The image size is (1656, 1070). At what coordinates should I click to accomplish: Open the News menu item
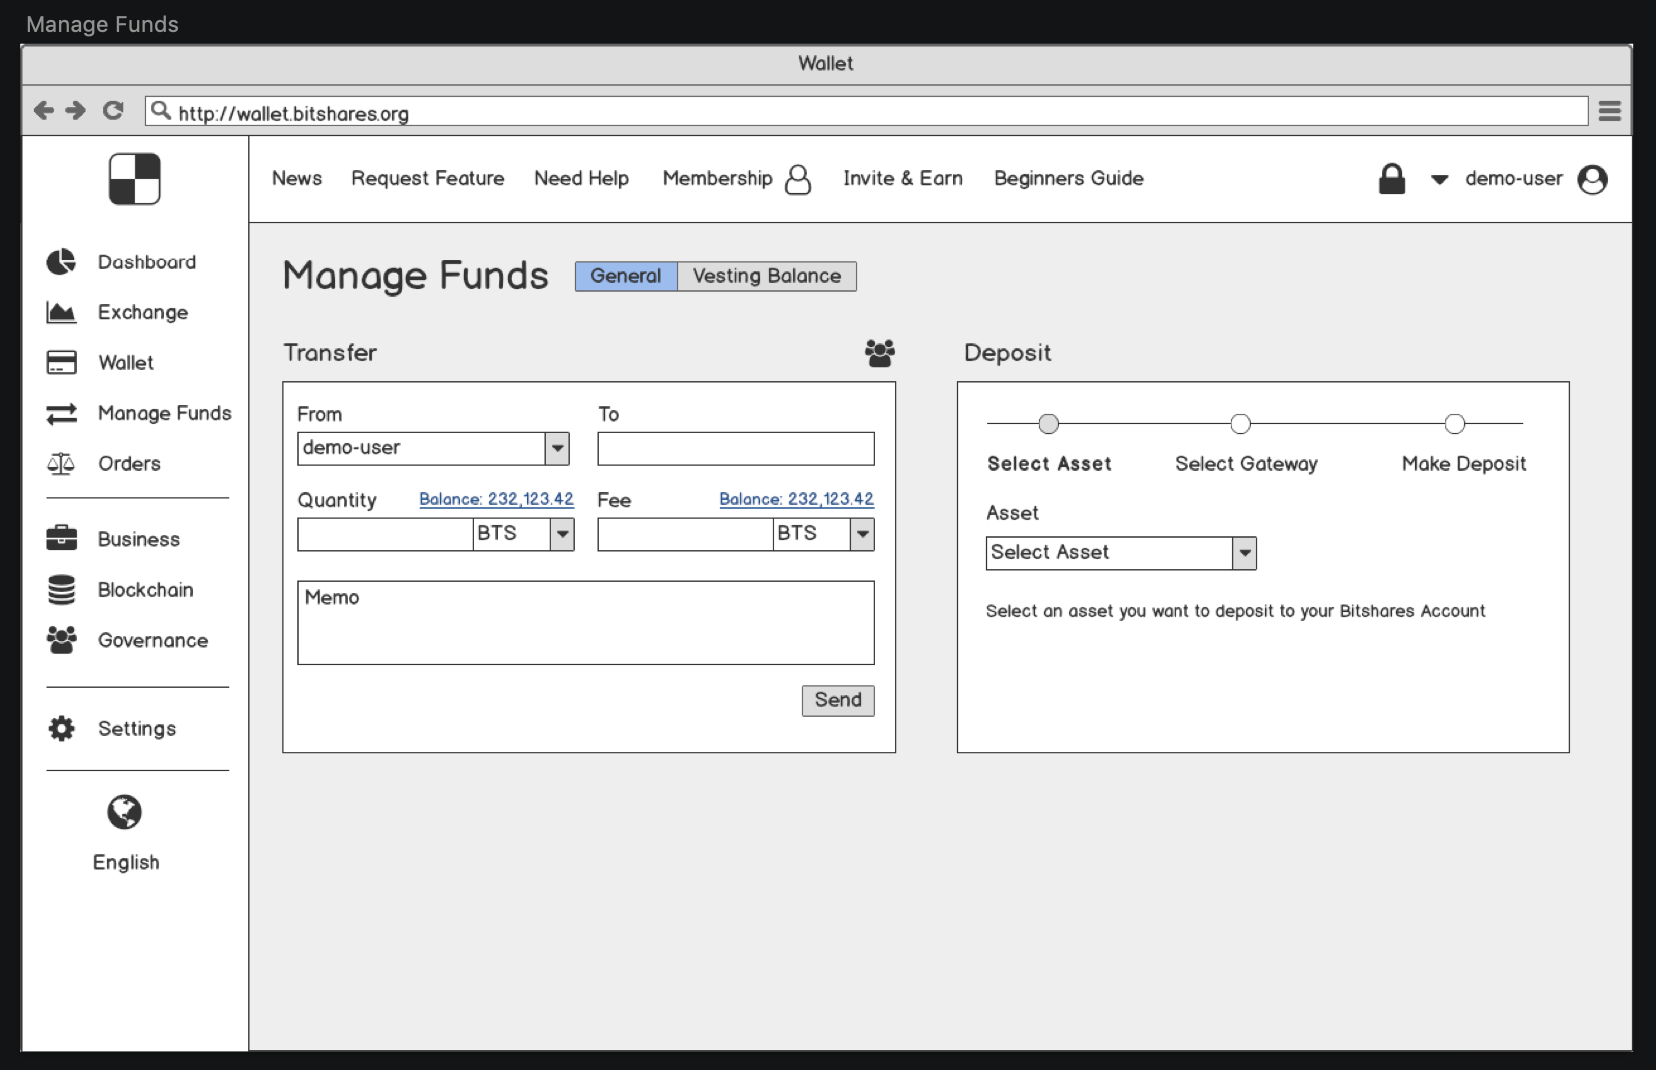tap(297, 178)
